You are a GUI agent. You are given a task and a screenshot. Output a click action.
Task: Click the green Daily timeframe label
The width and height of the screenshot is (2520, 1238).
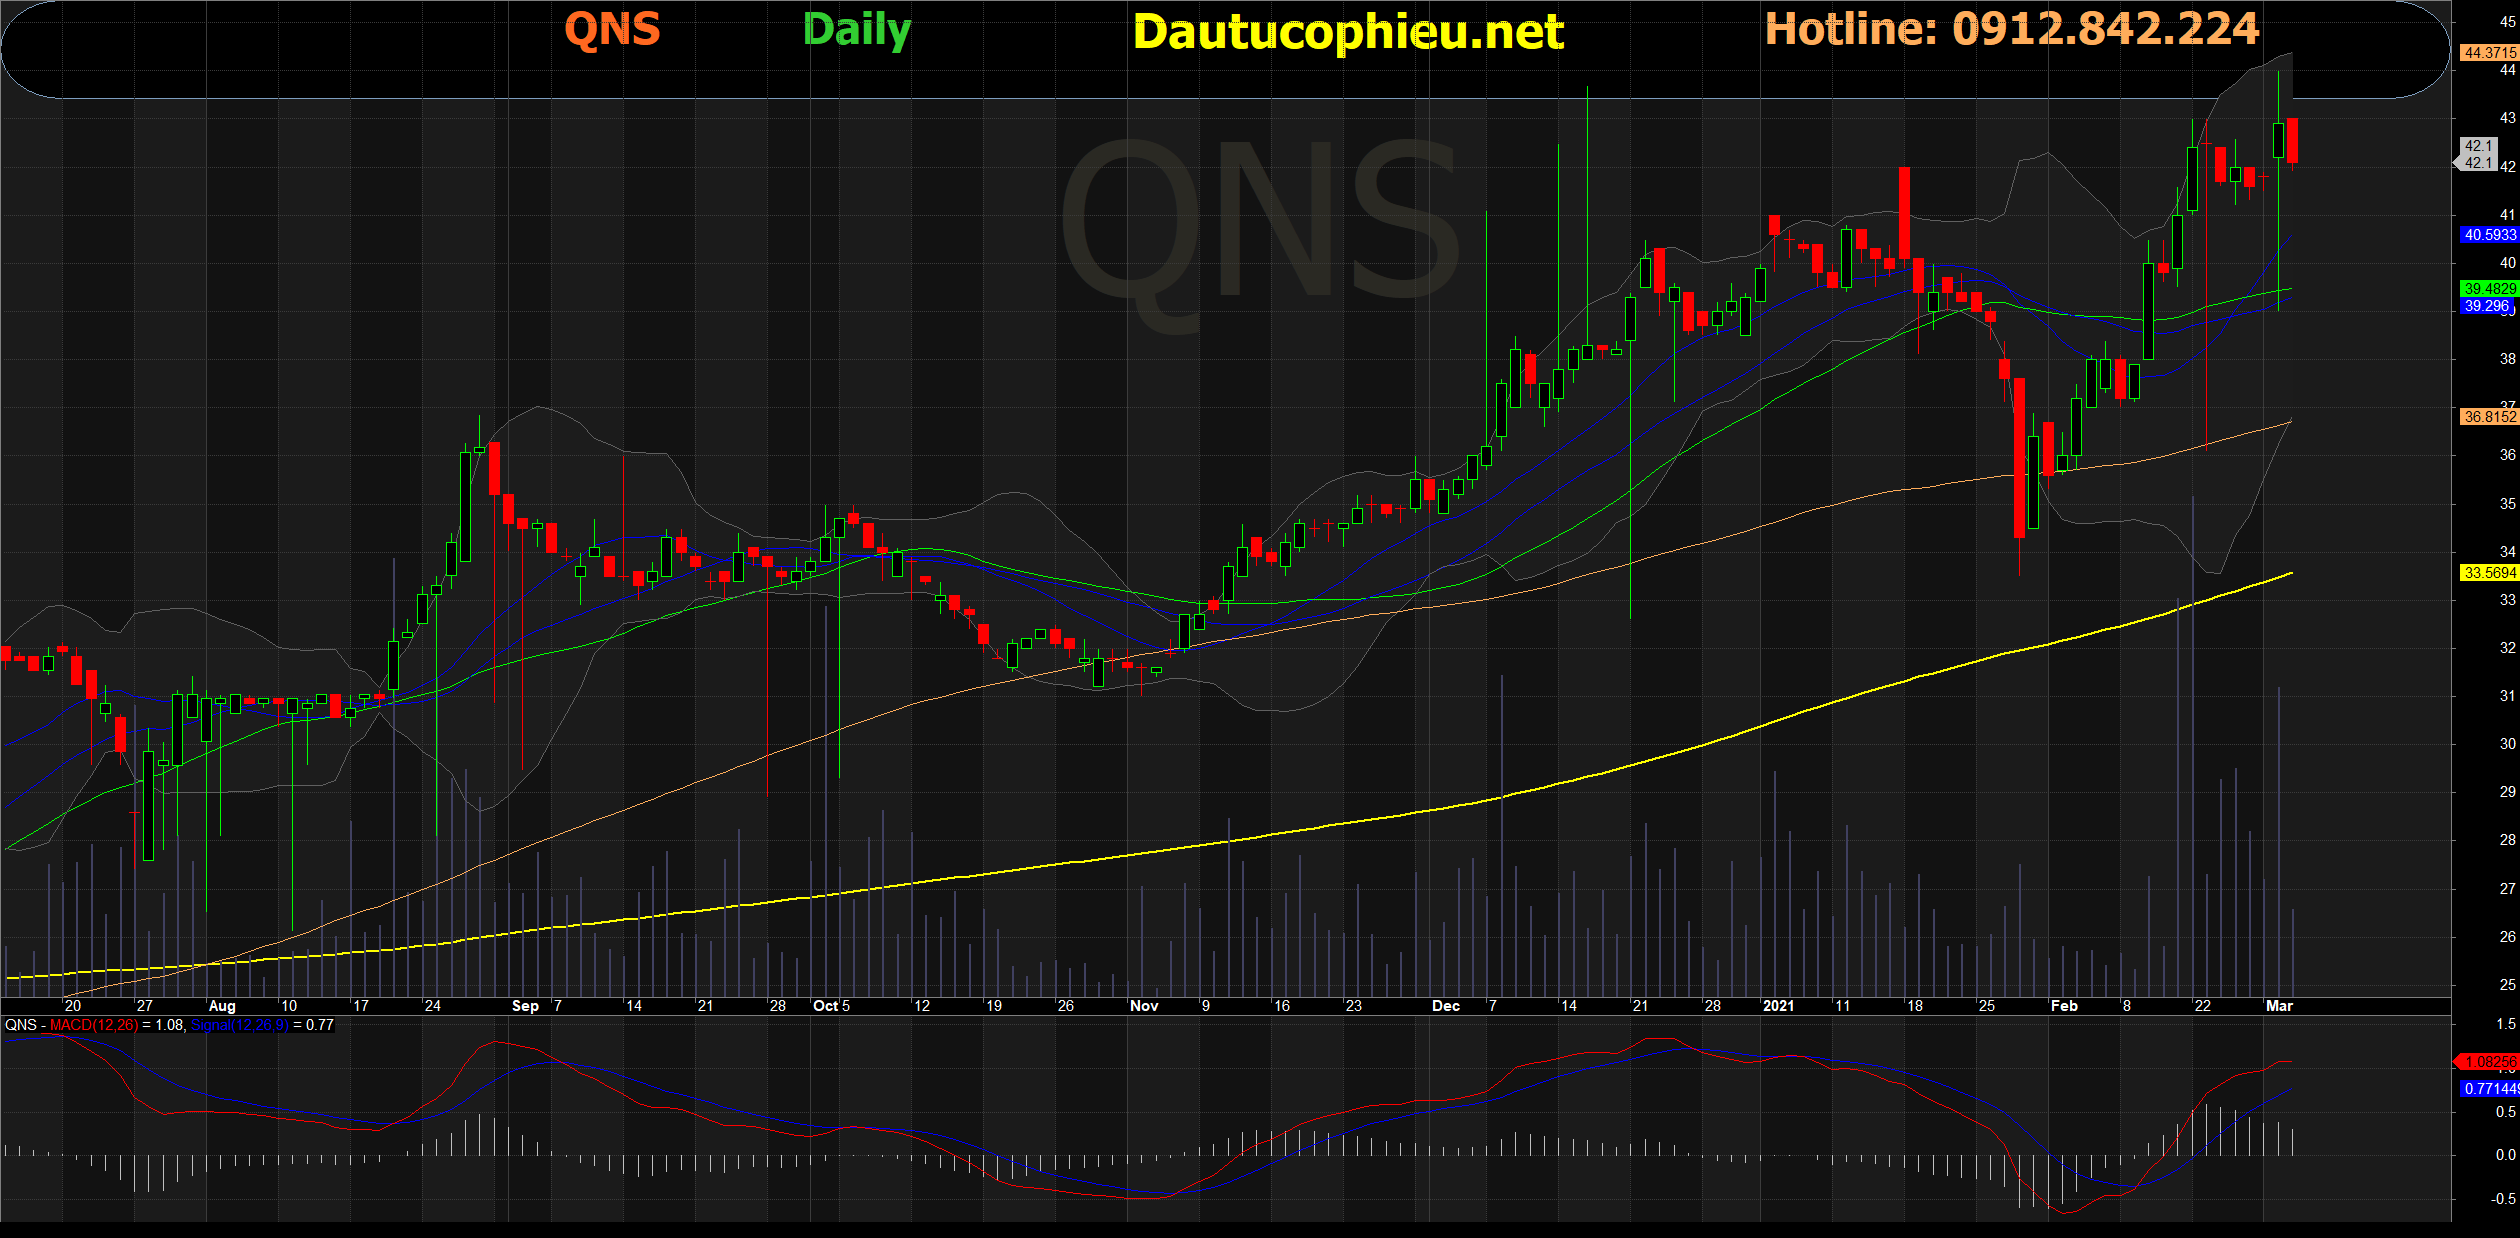click(856, 30)
